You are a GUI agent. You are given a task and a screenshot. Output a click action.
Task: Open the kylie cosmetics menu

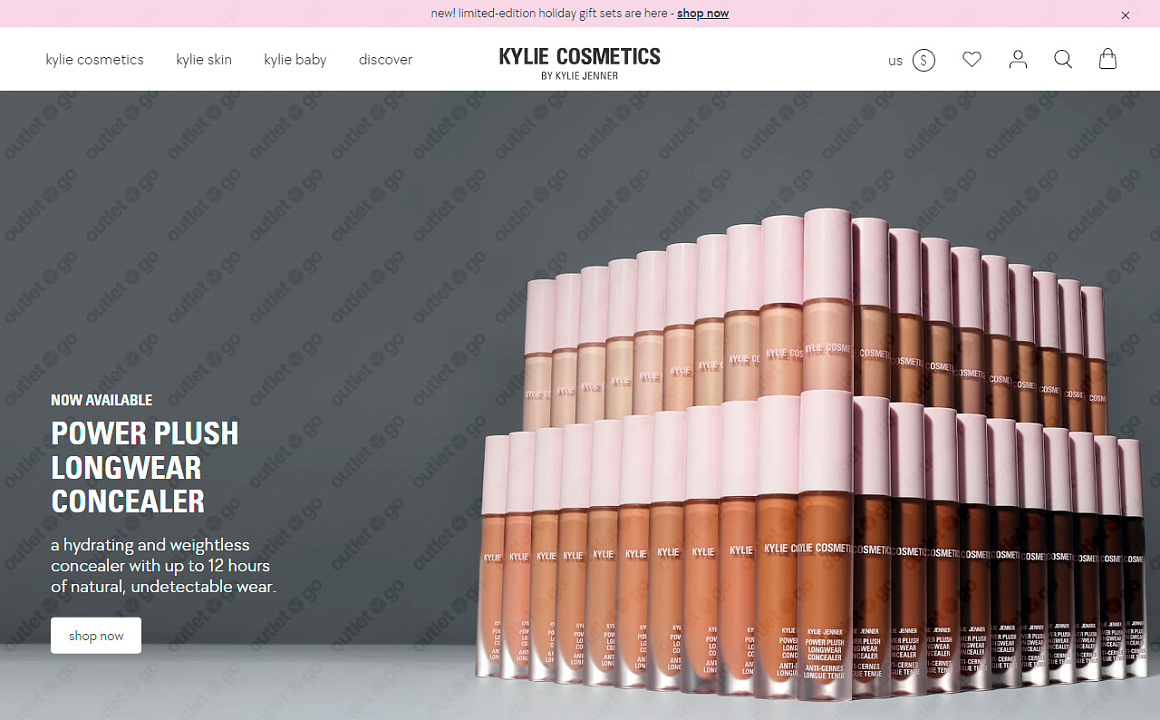pyautogui.click(x=95, y=59)
